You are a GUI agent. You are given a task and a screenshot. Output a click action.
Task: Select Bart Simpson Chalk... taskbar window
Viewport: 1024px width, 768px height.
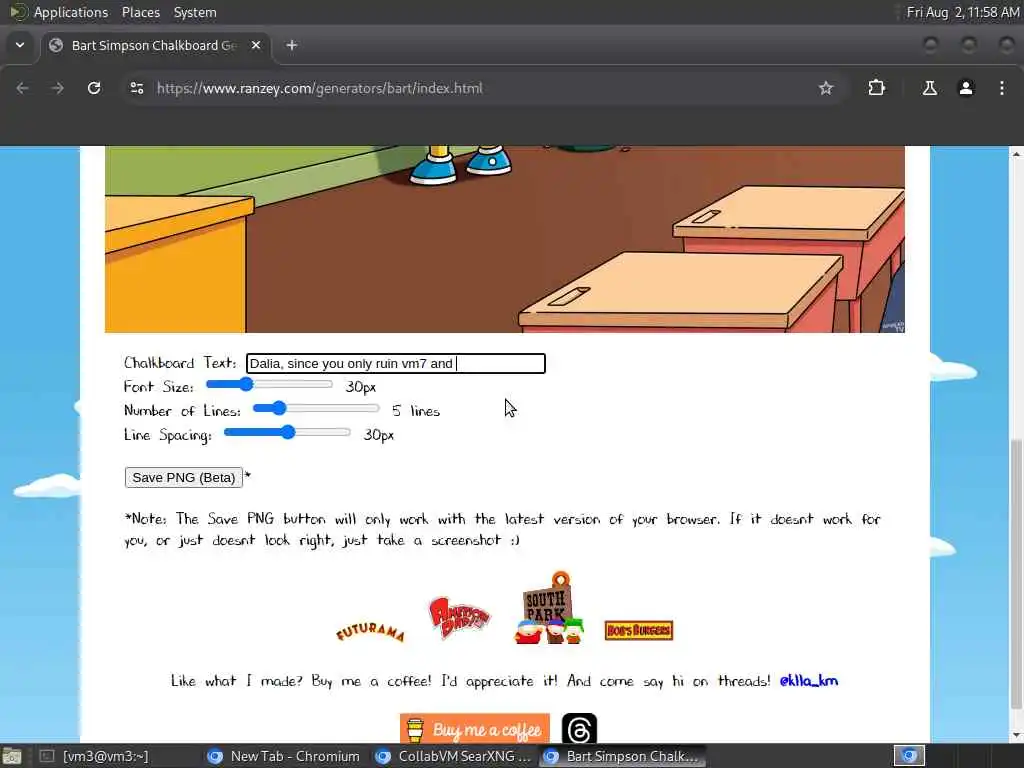622,756
